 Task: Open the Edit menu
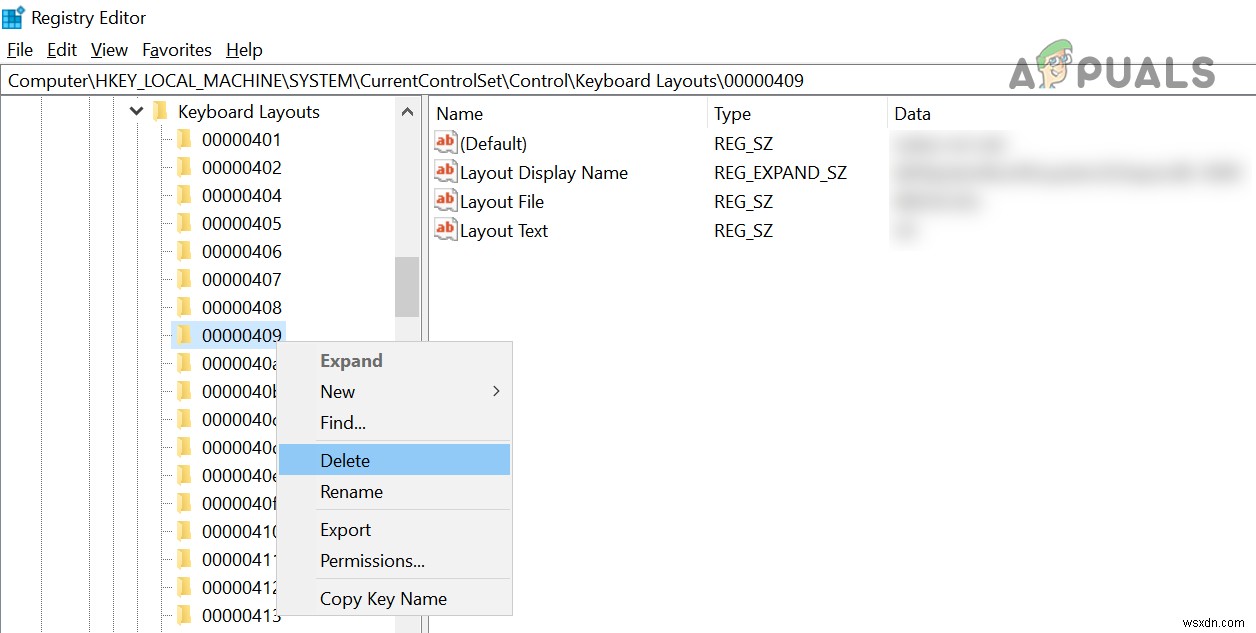62,50
